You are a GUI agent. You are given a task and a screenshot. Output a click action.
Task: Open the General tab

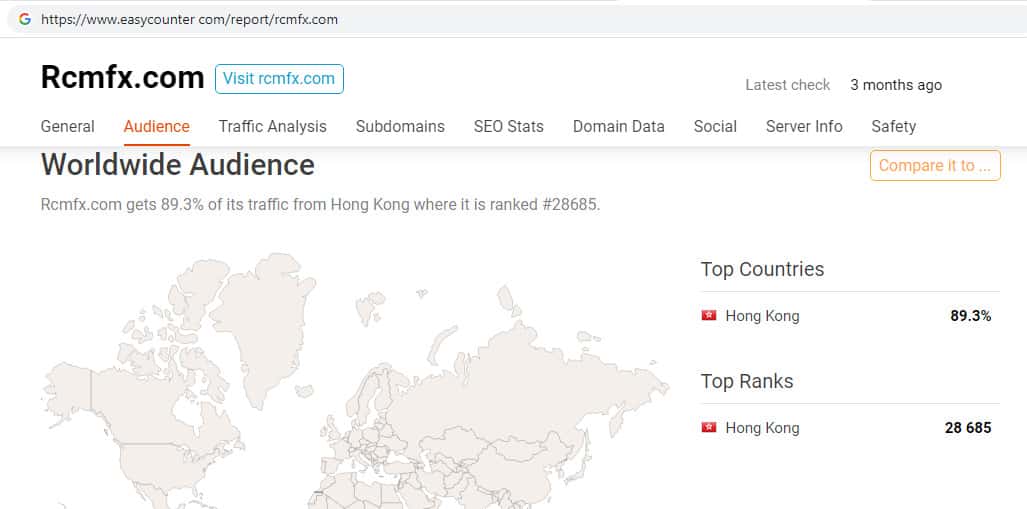[68, 126]
